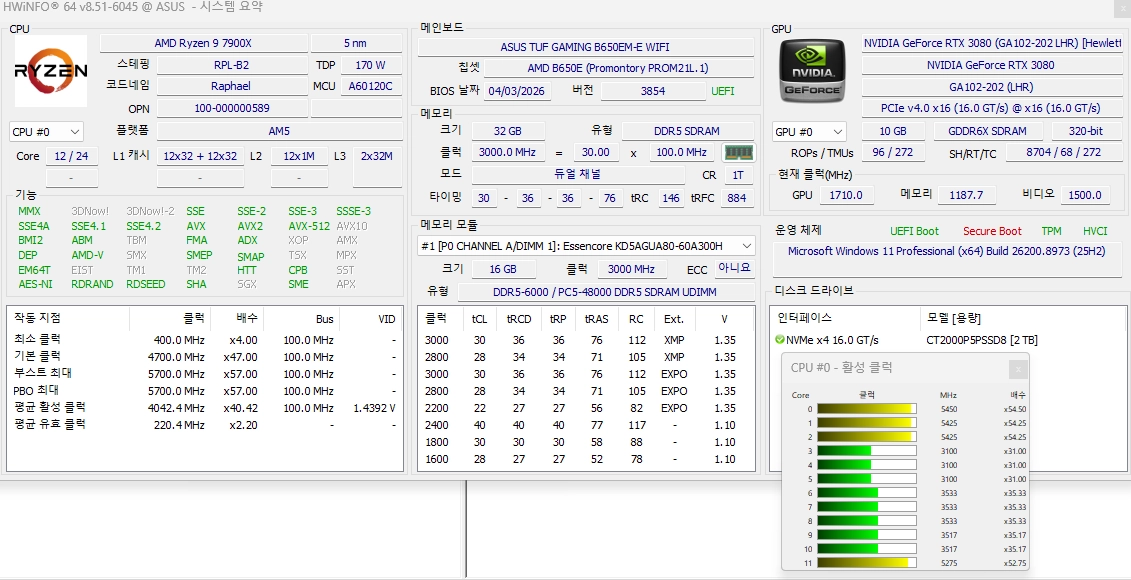Click the 10 GB video memory field
1131x580 pixels.
click(893, 131)
